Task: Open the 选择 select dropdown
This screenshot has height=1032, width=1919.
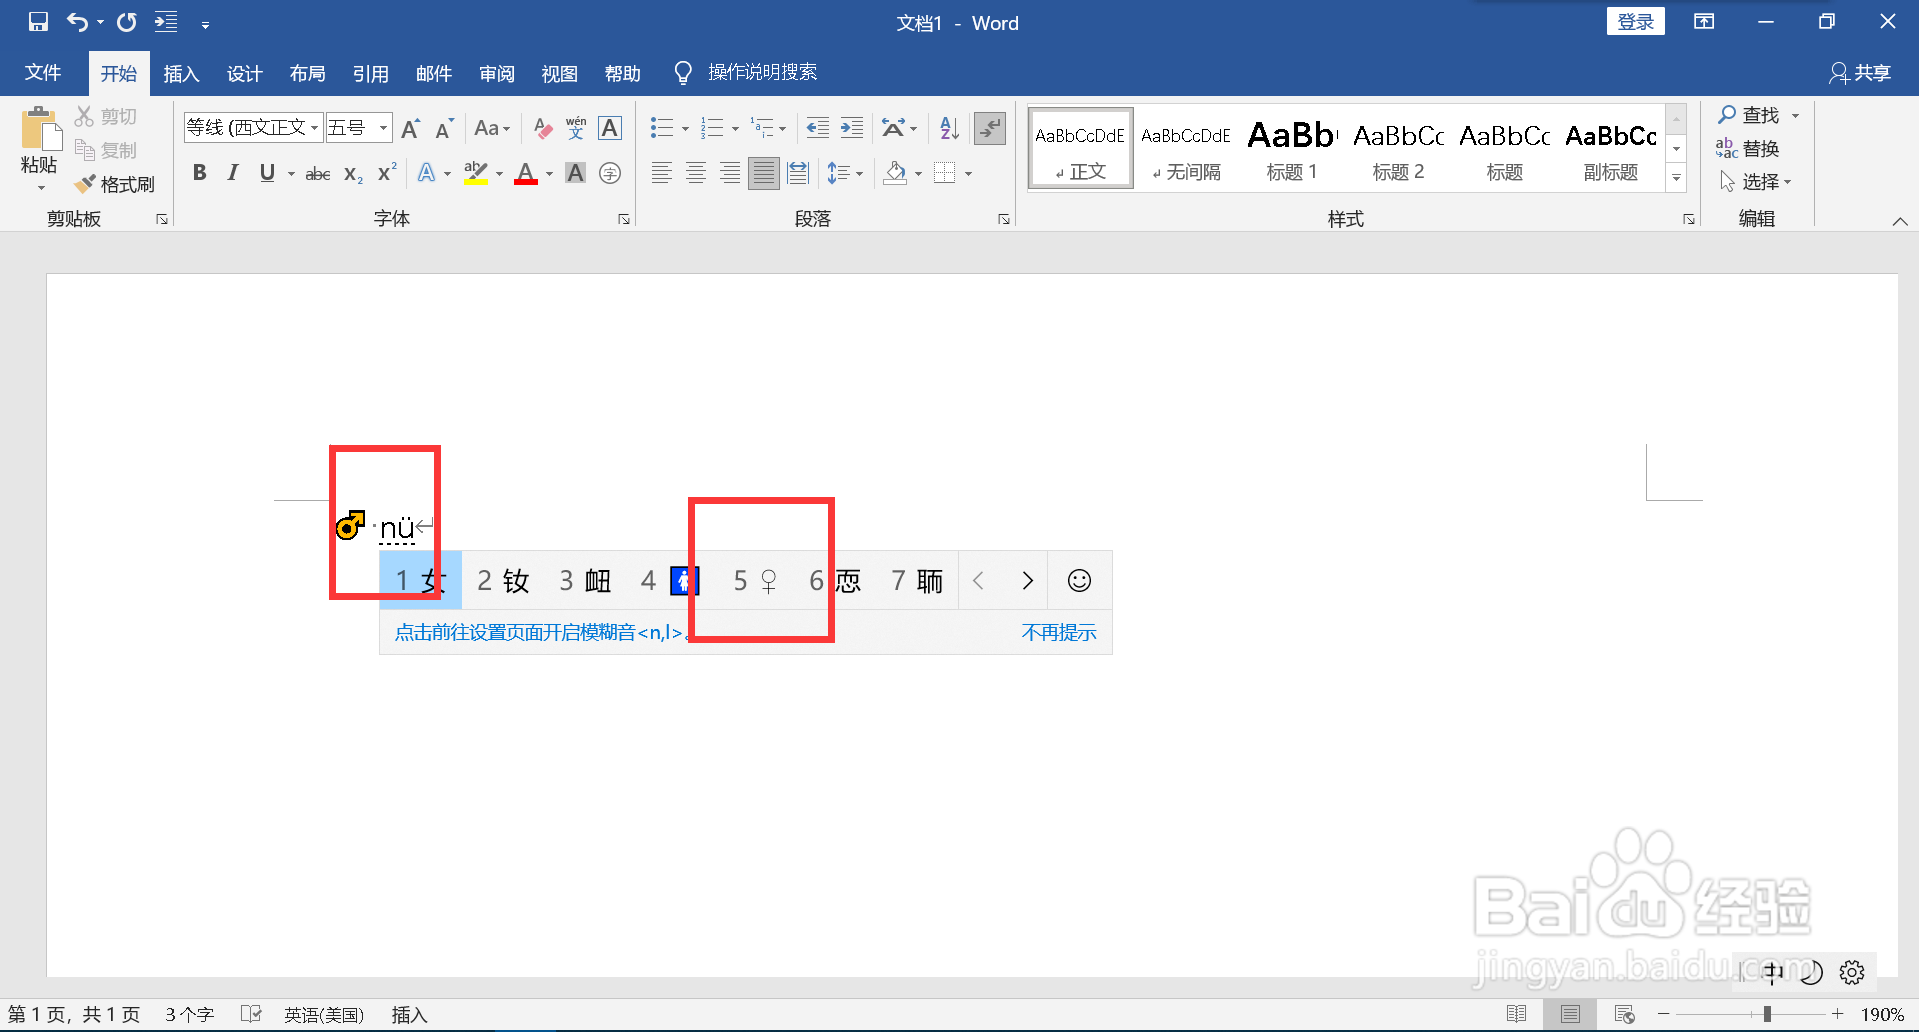Action: coord(1756,181)
